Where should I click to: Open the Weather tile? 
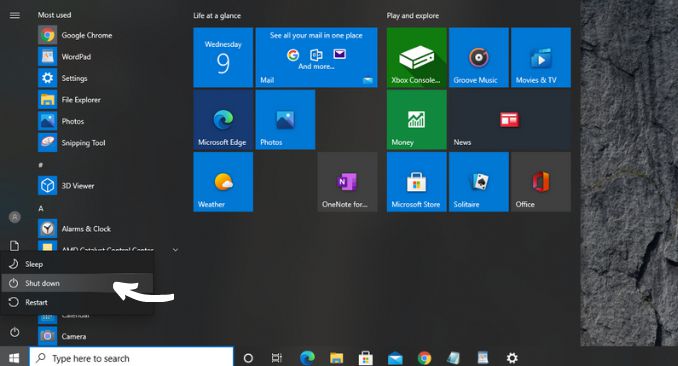point(223,182)
